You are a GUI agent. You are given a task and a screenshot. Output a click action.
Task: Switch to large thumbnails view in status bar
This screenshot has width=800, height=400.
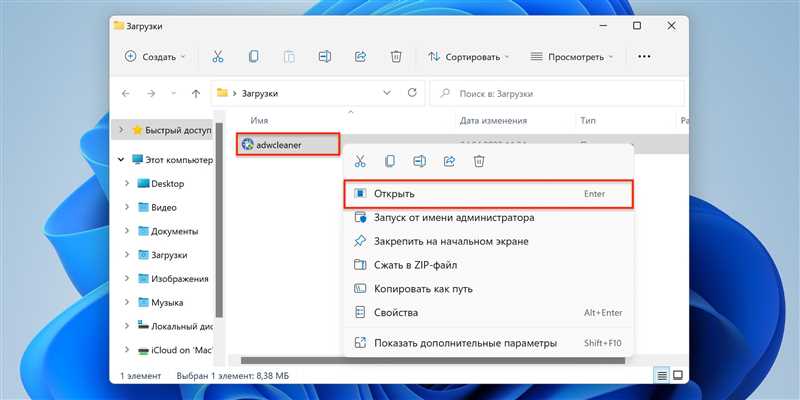pyautogui.click(x=678, y=376)
